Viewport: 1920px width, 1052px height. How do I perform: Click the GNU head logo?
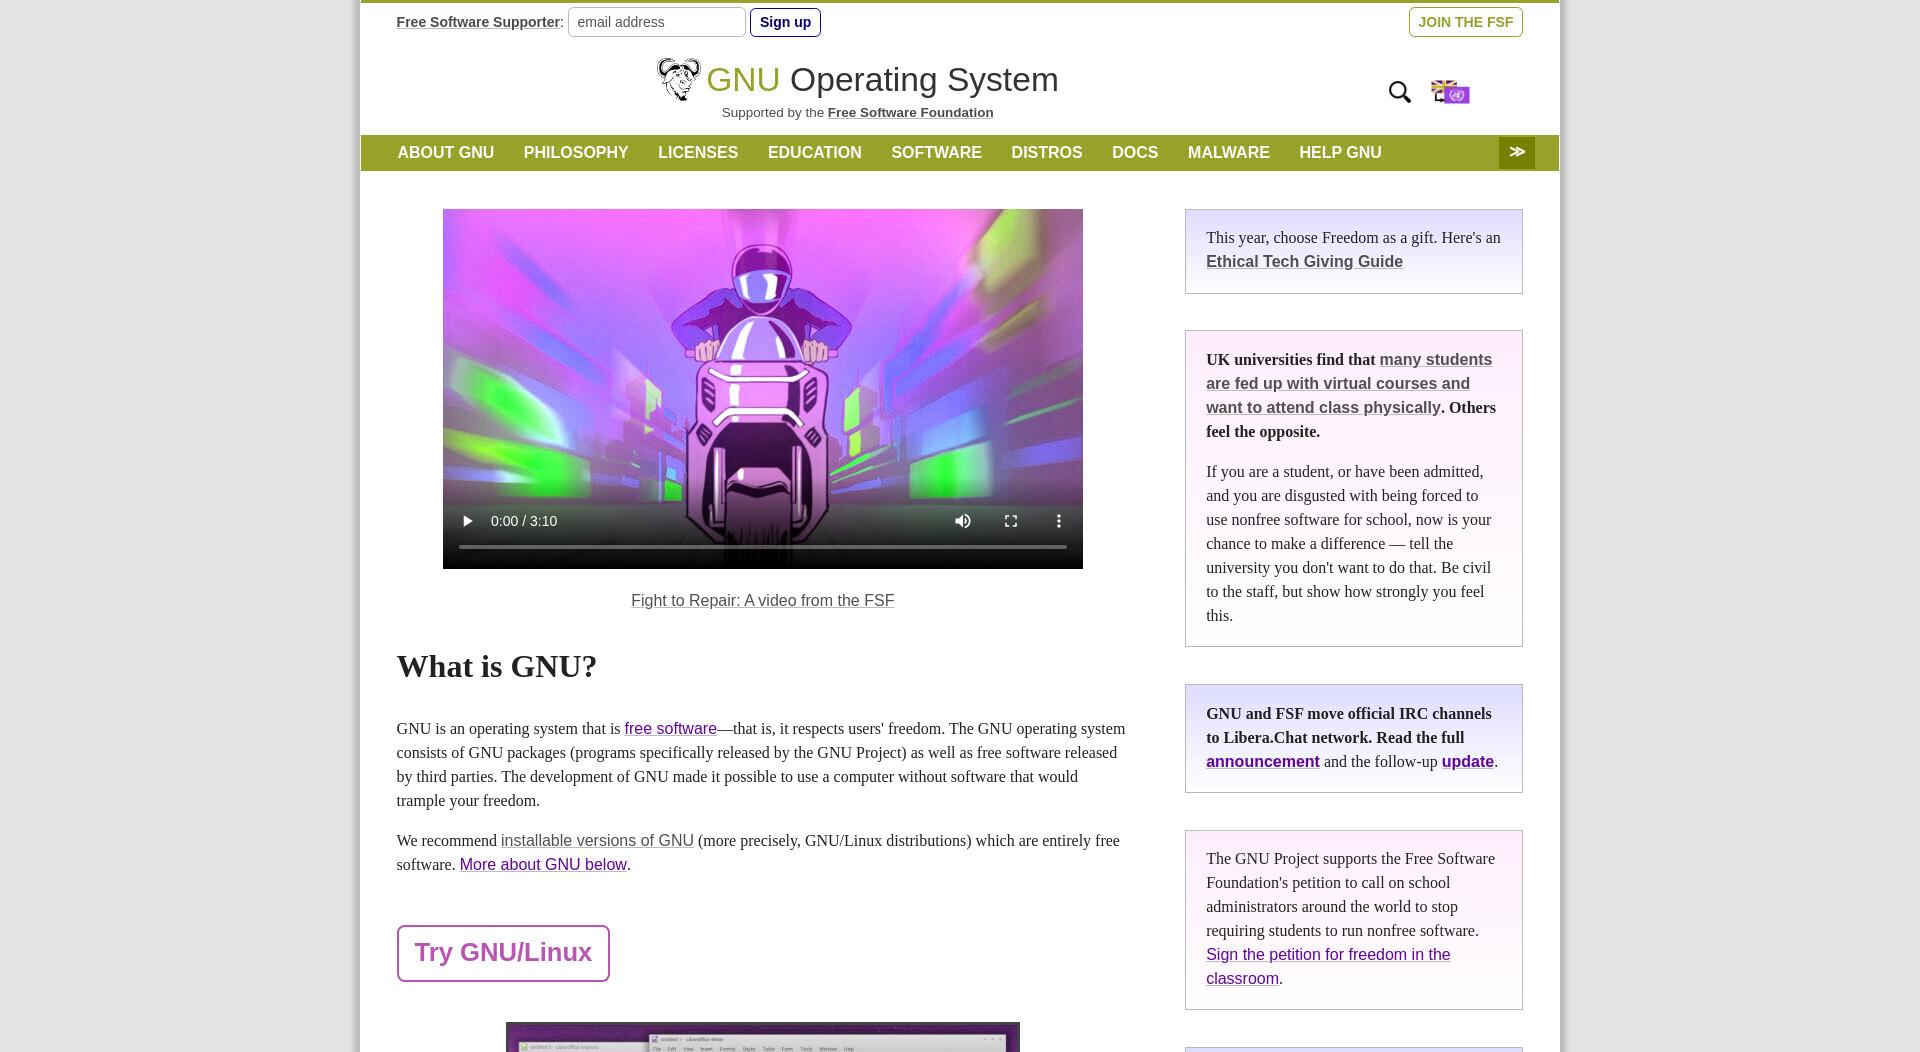pos(678,79)
